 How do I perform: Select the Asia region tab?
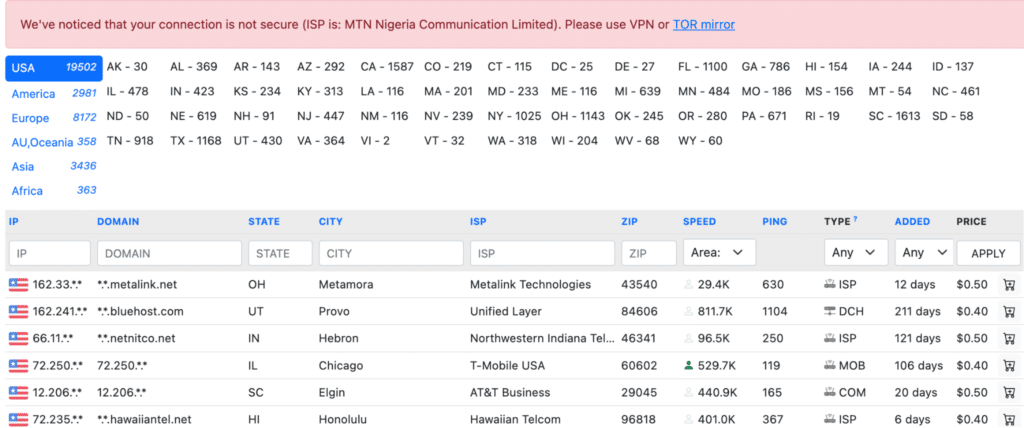point(54,166)
